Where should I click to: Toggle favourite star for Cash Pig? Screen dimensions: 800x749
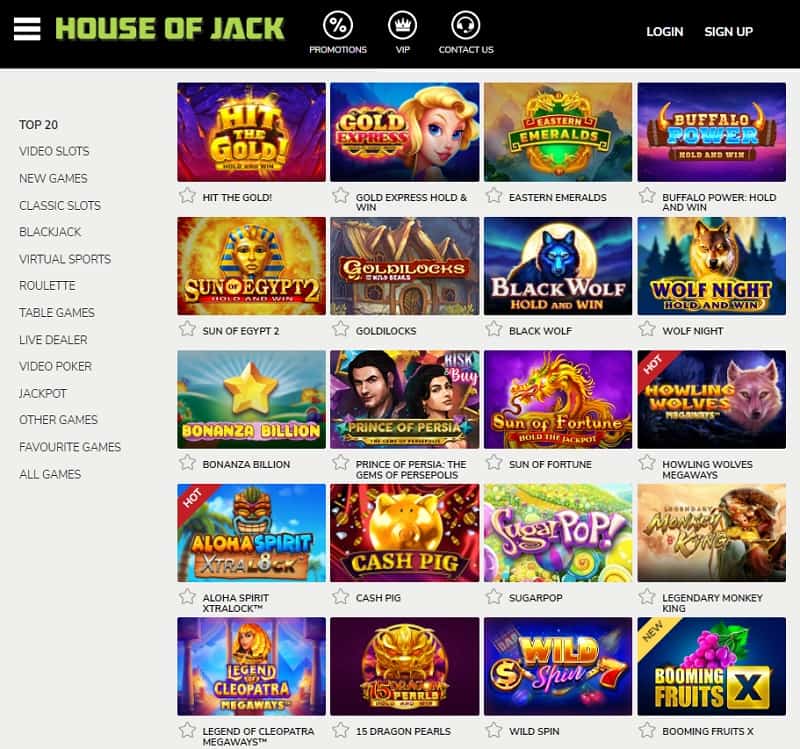(x=340, y=596)
